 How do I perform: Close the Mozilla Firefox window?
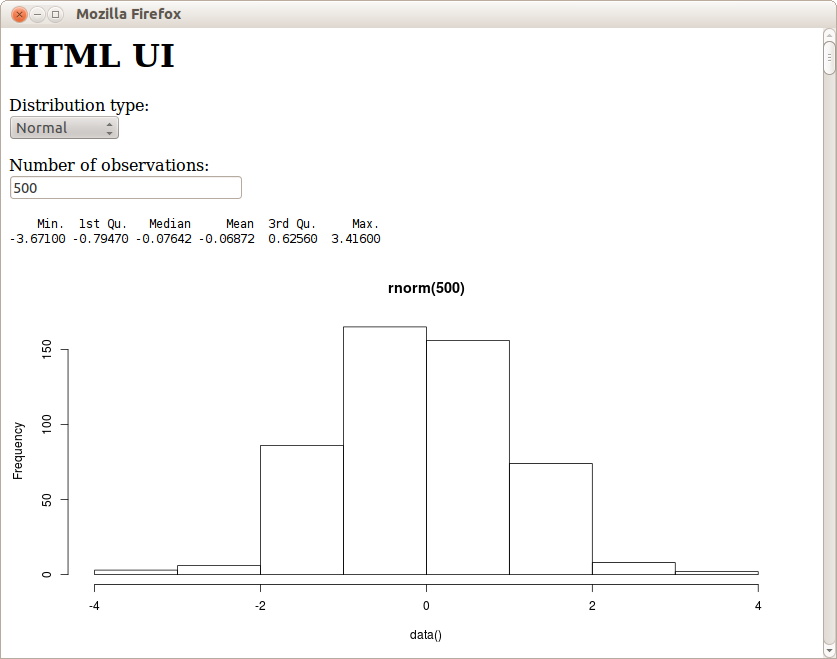click(x=19, y=15)
